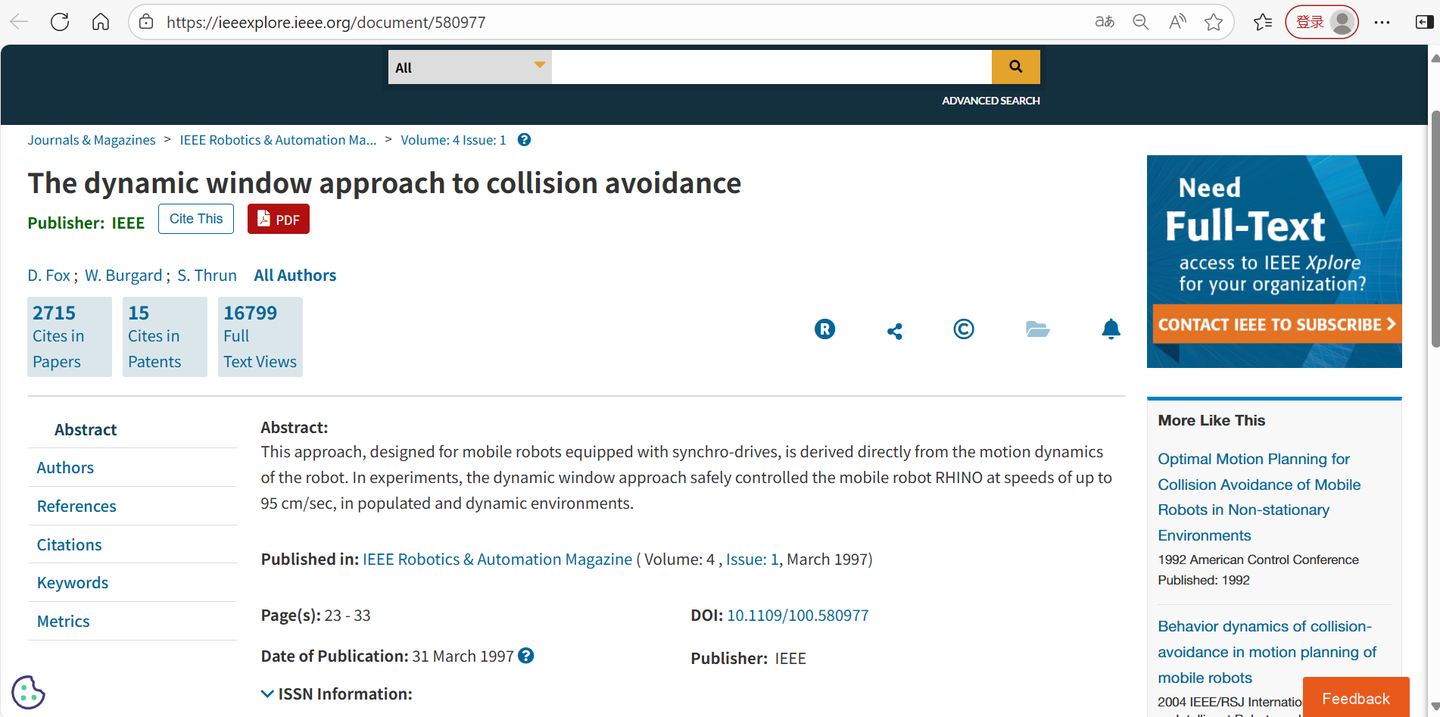
Task: Click the browser back arrow
Action: coord(19,22)
